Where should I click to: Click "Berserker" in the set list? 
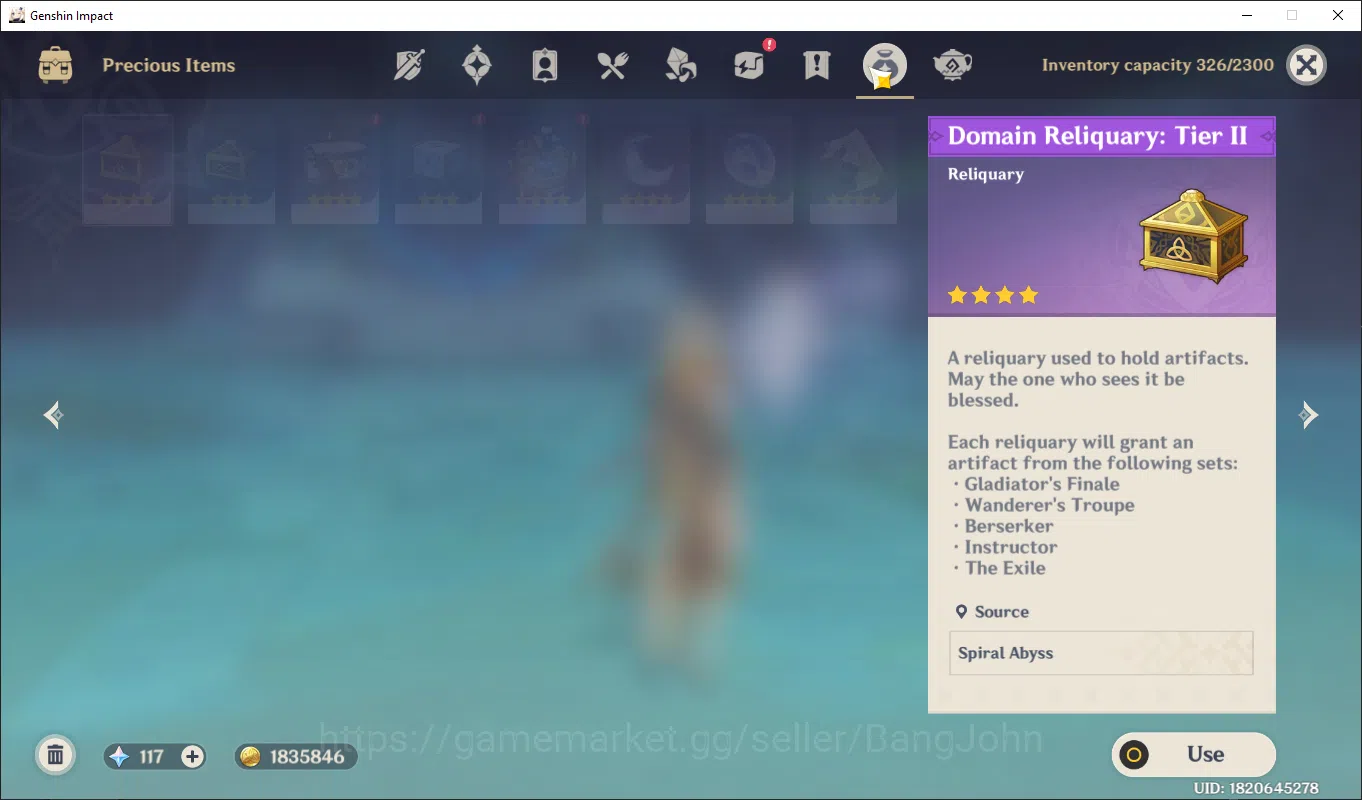(x=1009, y=526)
